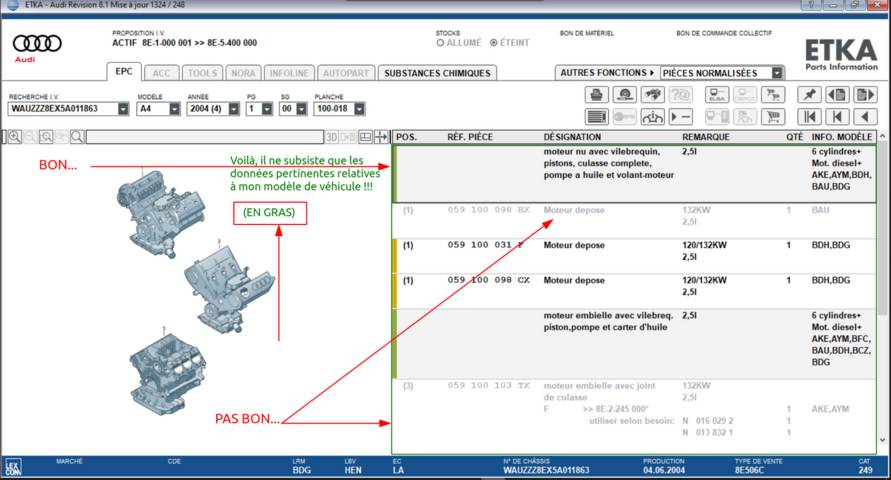Click the RÉF. PIÈCE column header
Screen dimensions: 891x480
470,137
